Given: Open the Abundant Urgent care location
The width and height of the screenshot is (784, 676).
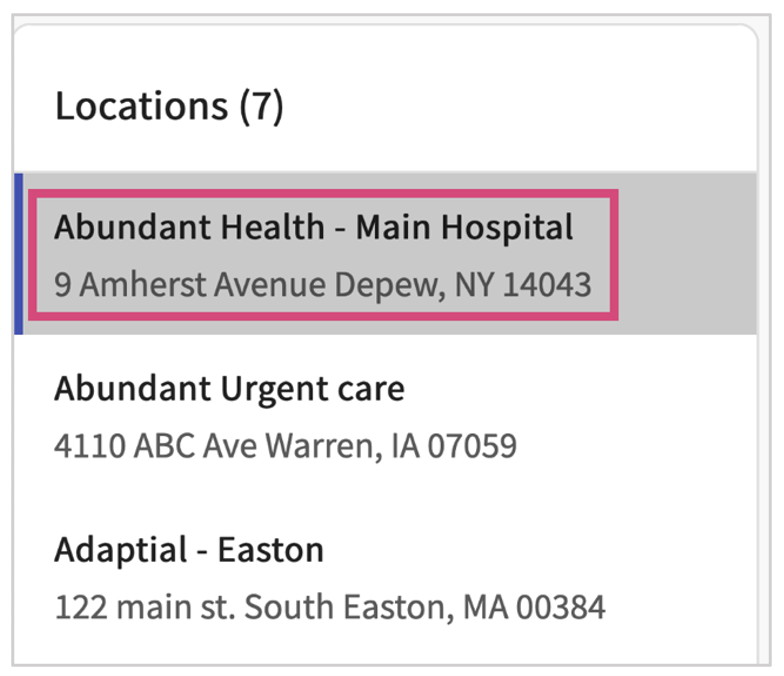Looking at the screenshot, I should 229,388.
